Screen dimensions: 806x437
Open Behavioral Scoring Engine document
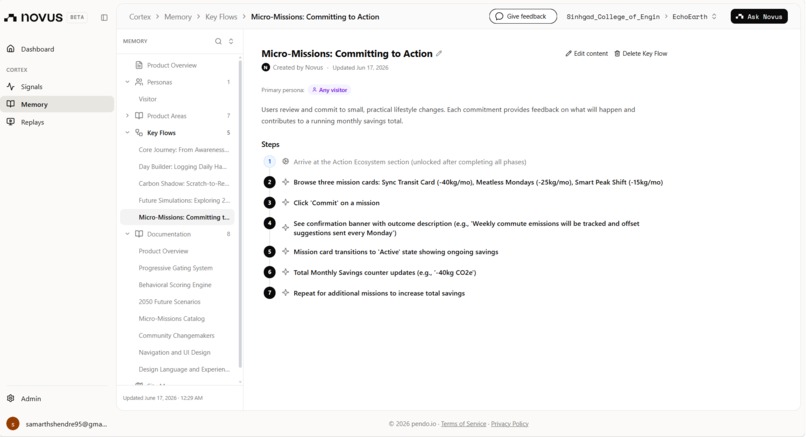click(175, 285)
